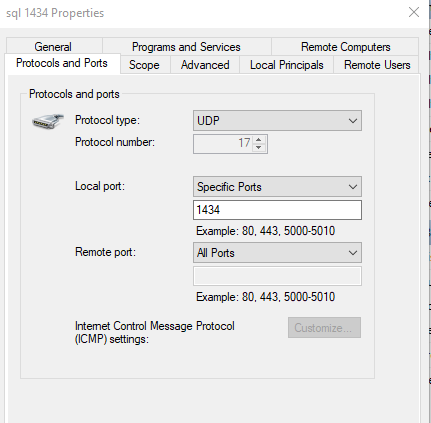431x423 pixels.
Task: Click the empty remote port text field
Action: pos(277,276)
